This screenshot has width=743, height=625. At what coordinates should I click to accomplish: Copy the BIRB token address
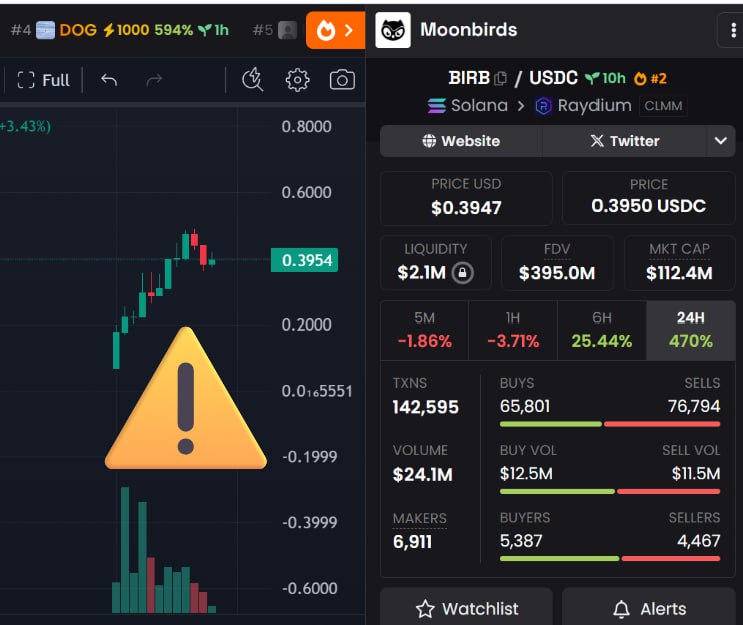click(500, 78)
